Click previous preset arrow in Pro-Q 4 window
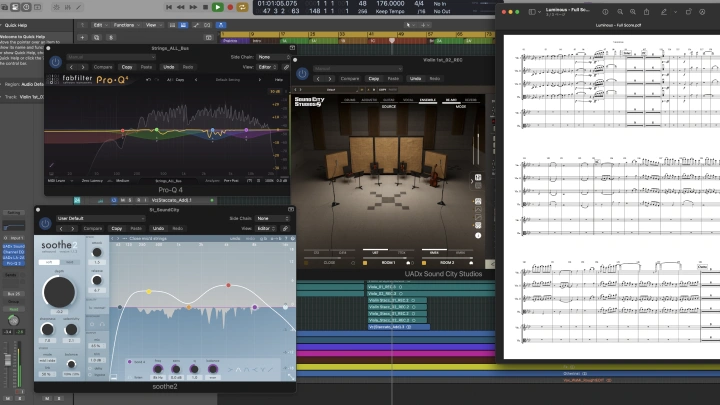Image resolution: width=720 pixels, height=405 pixels. coord(71,67)
